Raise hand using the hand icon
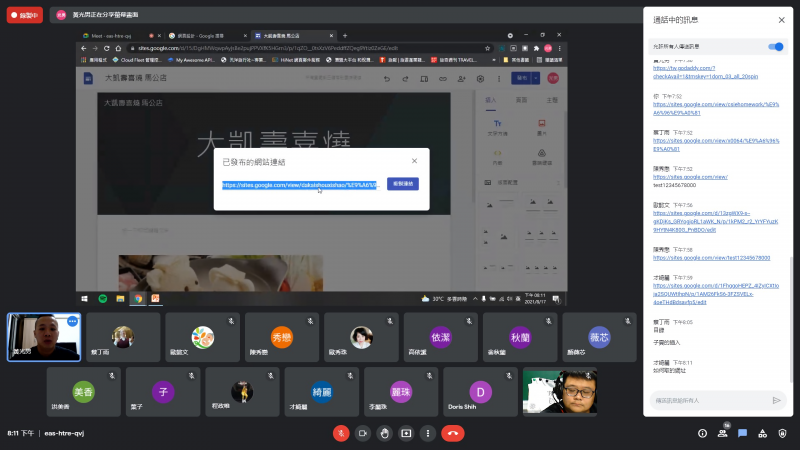This screenshot has height=450, width=800. 384,433
